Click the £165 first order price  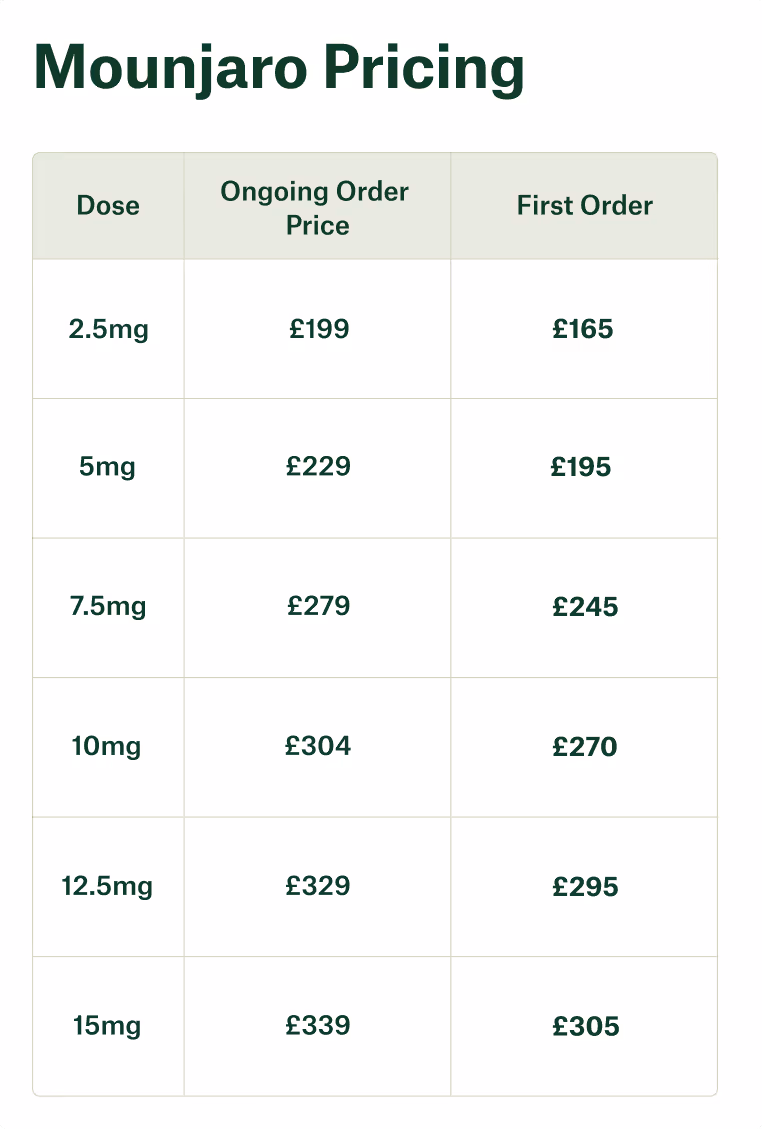point(583,329)
